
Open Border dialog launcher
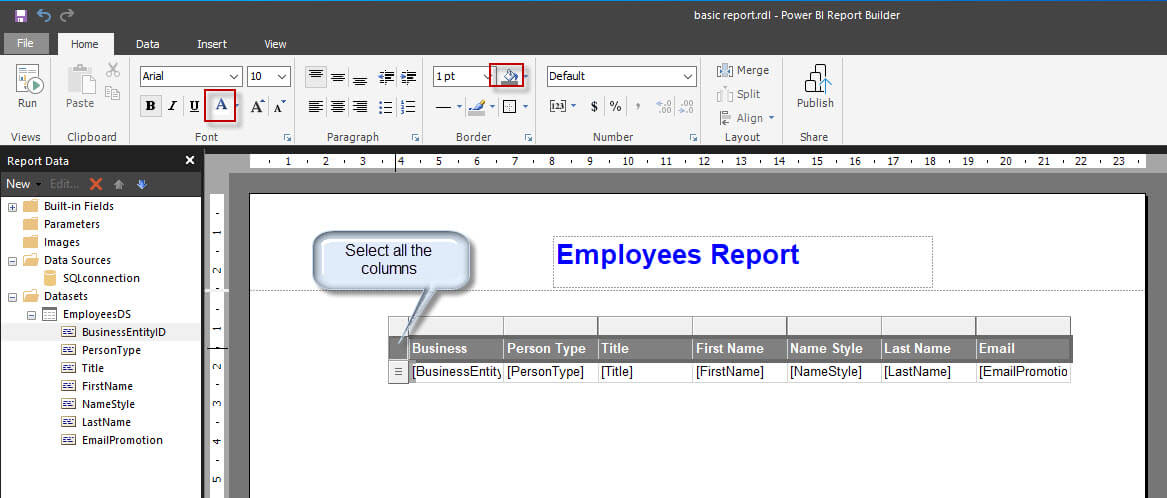(528, 138)
